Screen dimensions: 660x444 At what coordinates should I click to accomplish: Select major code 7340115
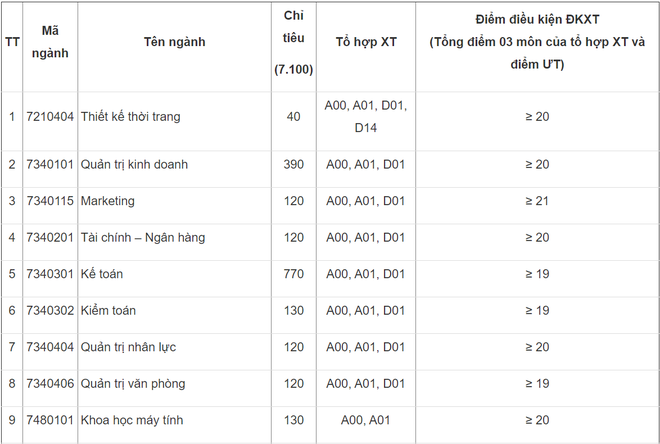click(50, 201)
